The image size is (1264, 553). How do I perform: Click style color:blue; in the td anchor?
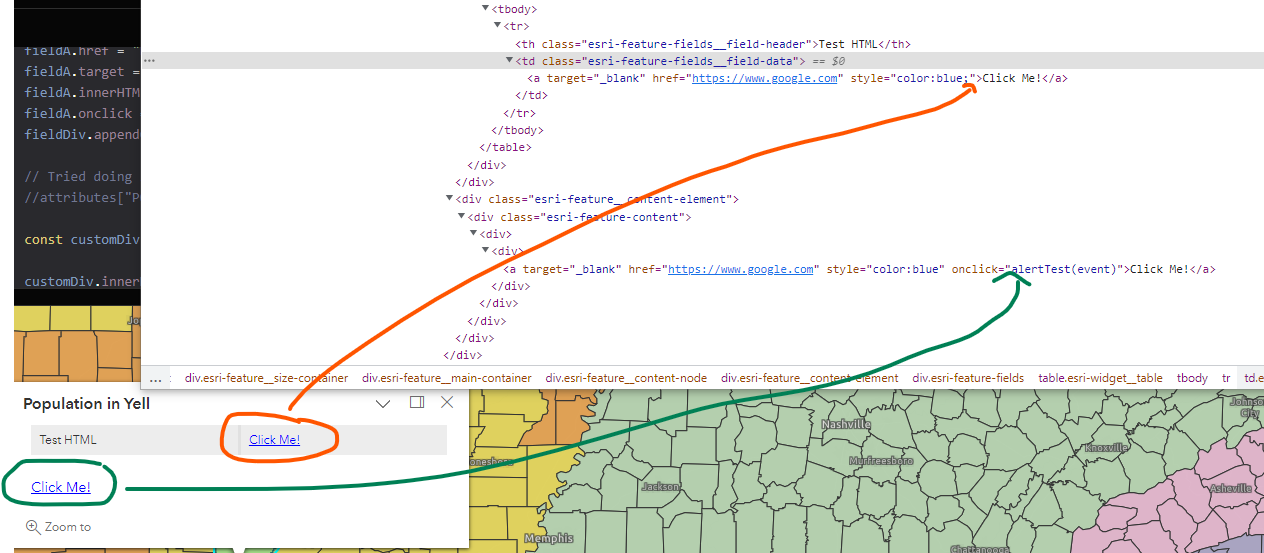(x=911, y=78)
